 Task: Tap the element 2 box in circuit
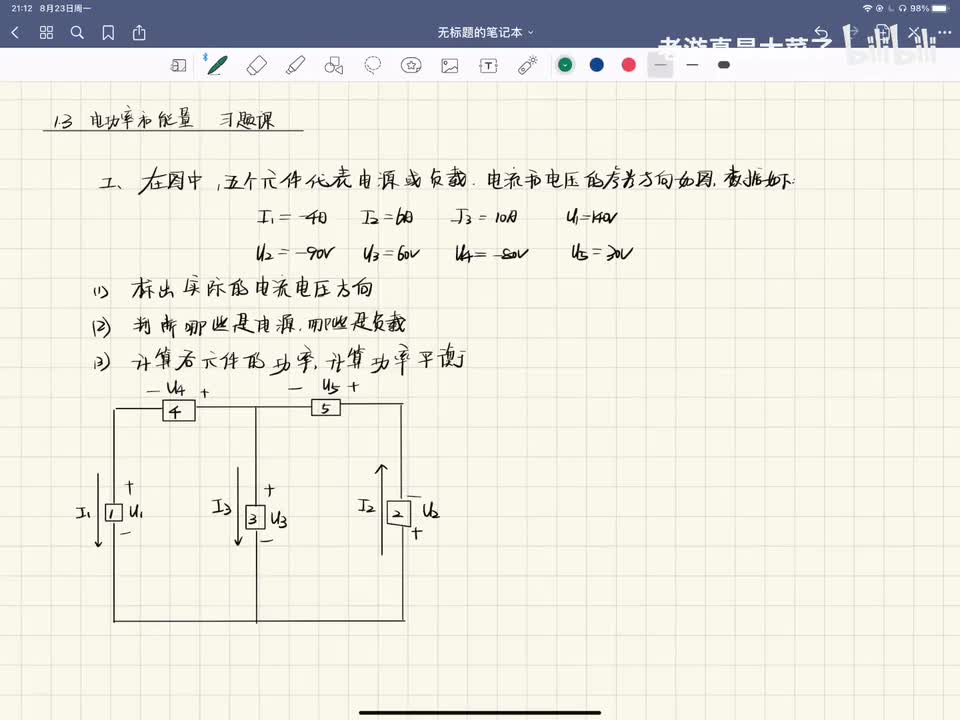click(398, 513)
